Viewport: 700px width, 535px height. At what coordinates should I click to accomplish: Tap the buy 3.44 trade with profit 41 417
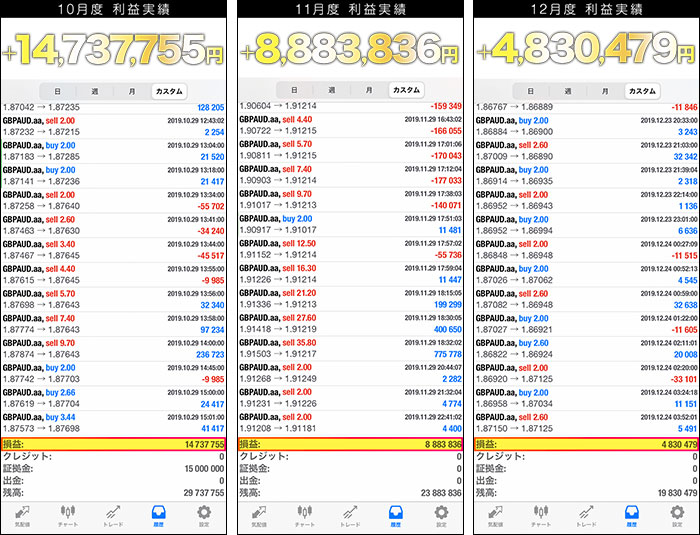(113, 423)
